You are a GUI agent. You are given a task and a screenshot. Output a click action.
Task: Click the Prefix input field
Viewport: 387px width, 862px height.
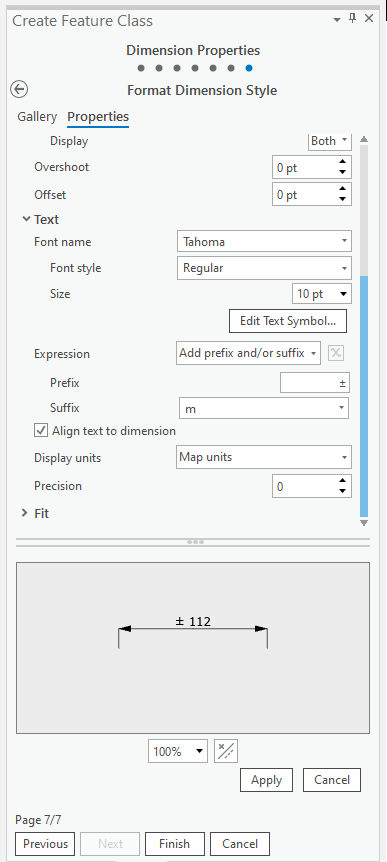[314, 383]
